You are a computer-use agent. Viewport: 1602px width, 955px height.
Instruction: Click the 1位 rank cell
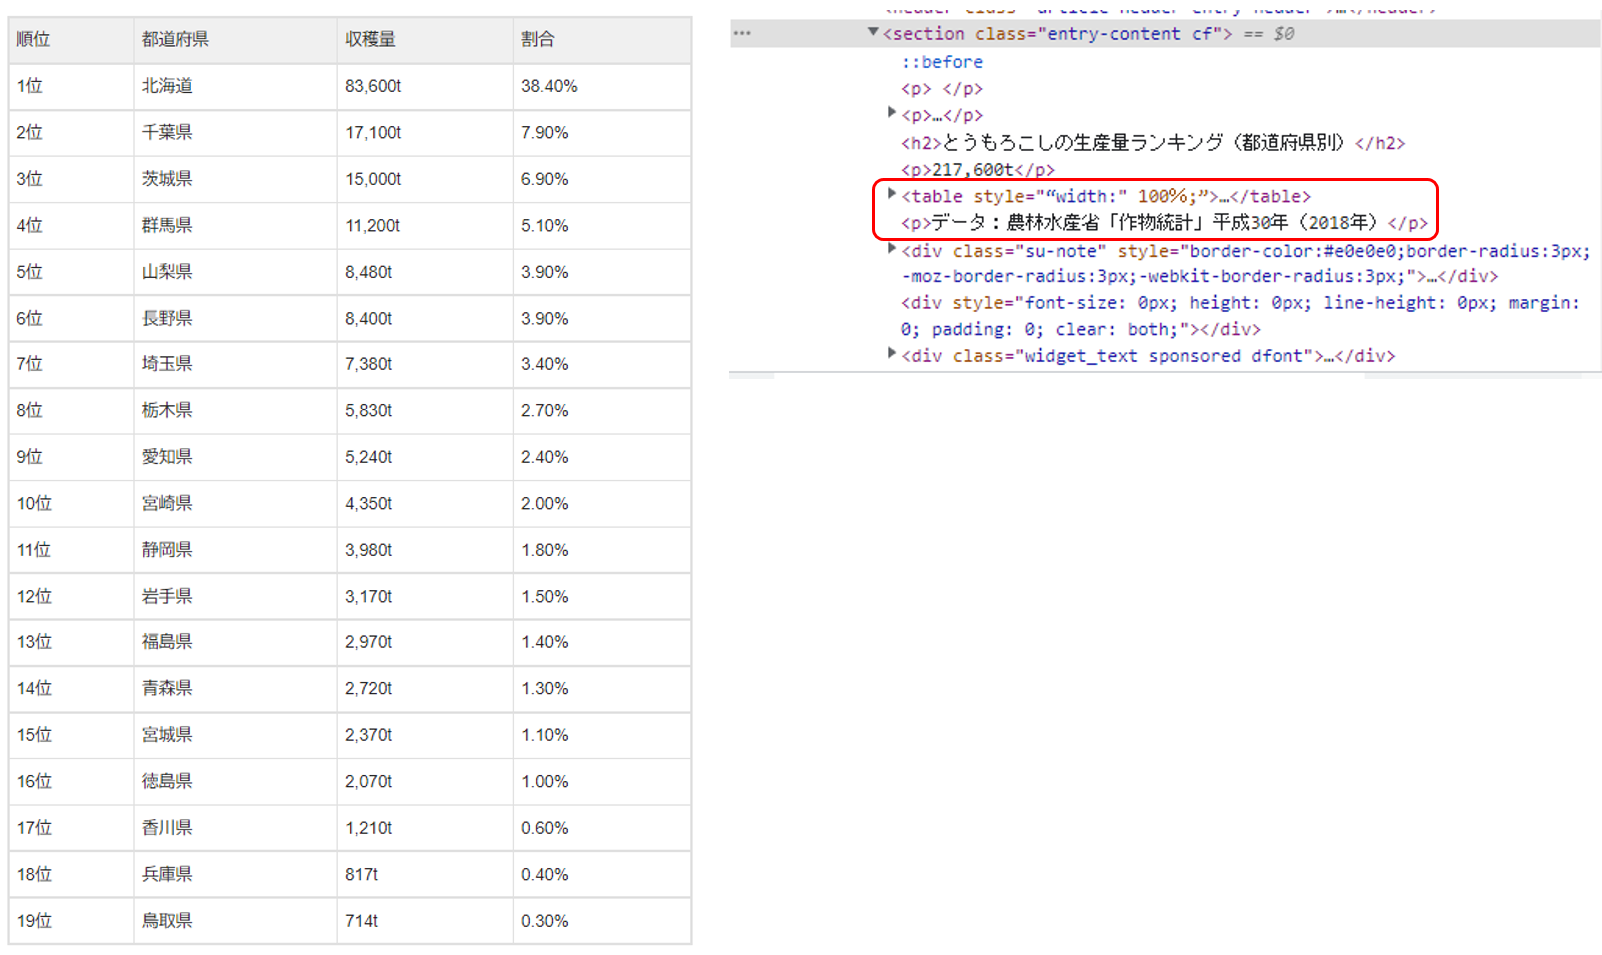[71, 87]
